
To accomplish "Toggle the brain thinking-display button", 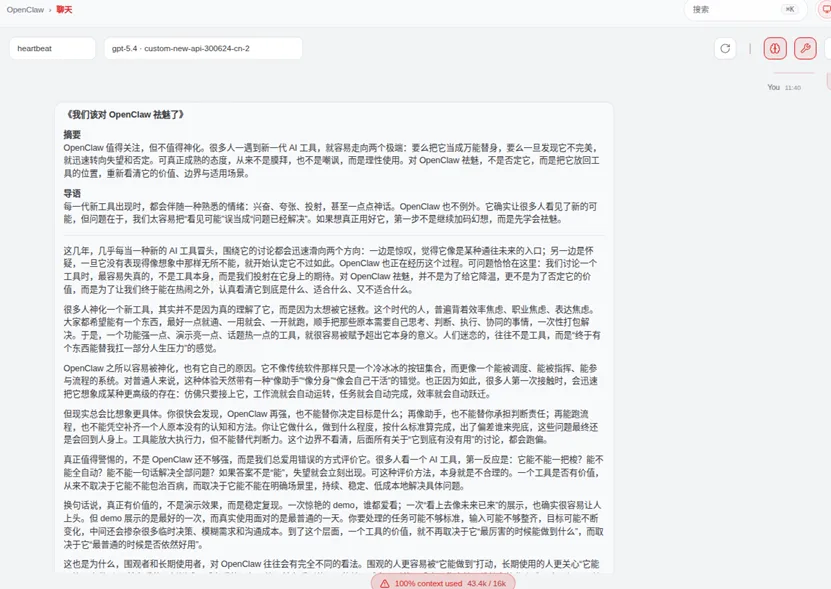I will click(x=775, y=49).
